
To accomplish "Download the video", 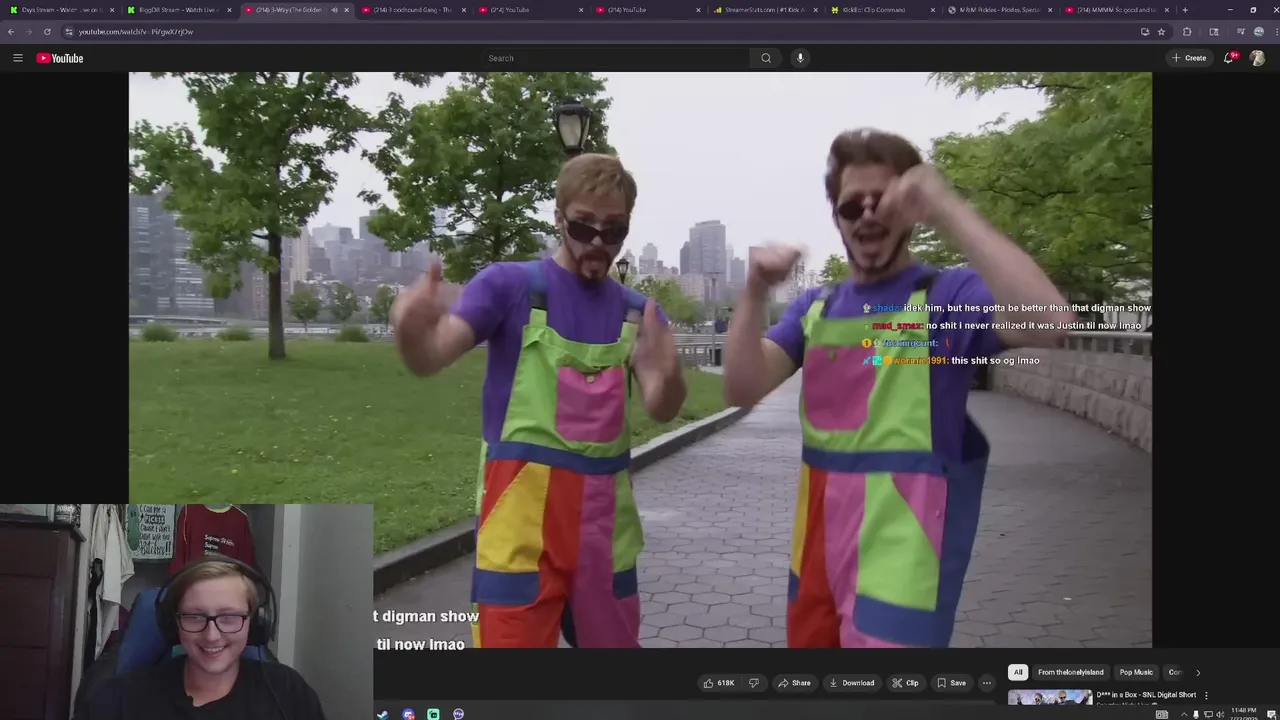I will coord(852,683).
